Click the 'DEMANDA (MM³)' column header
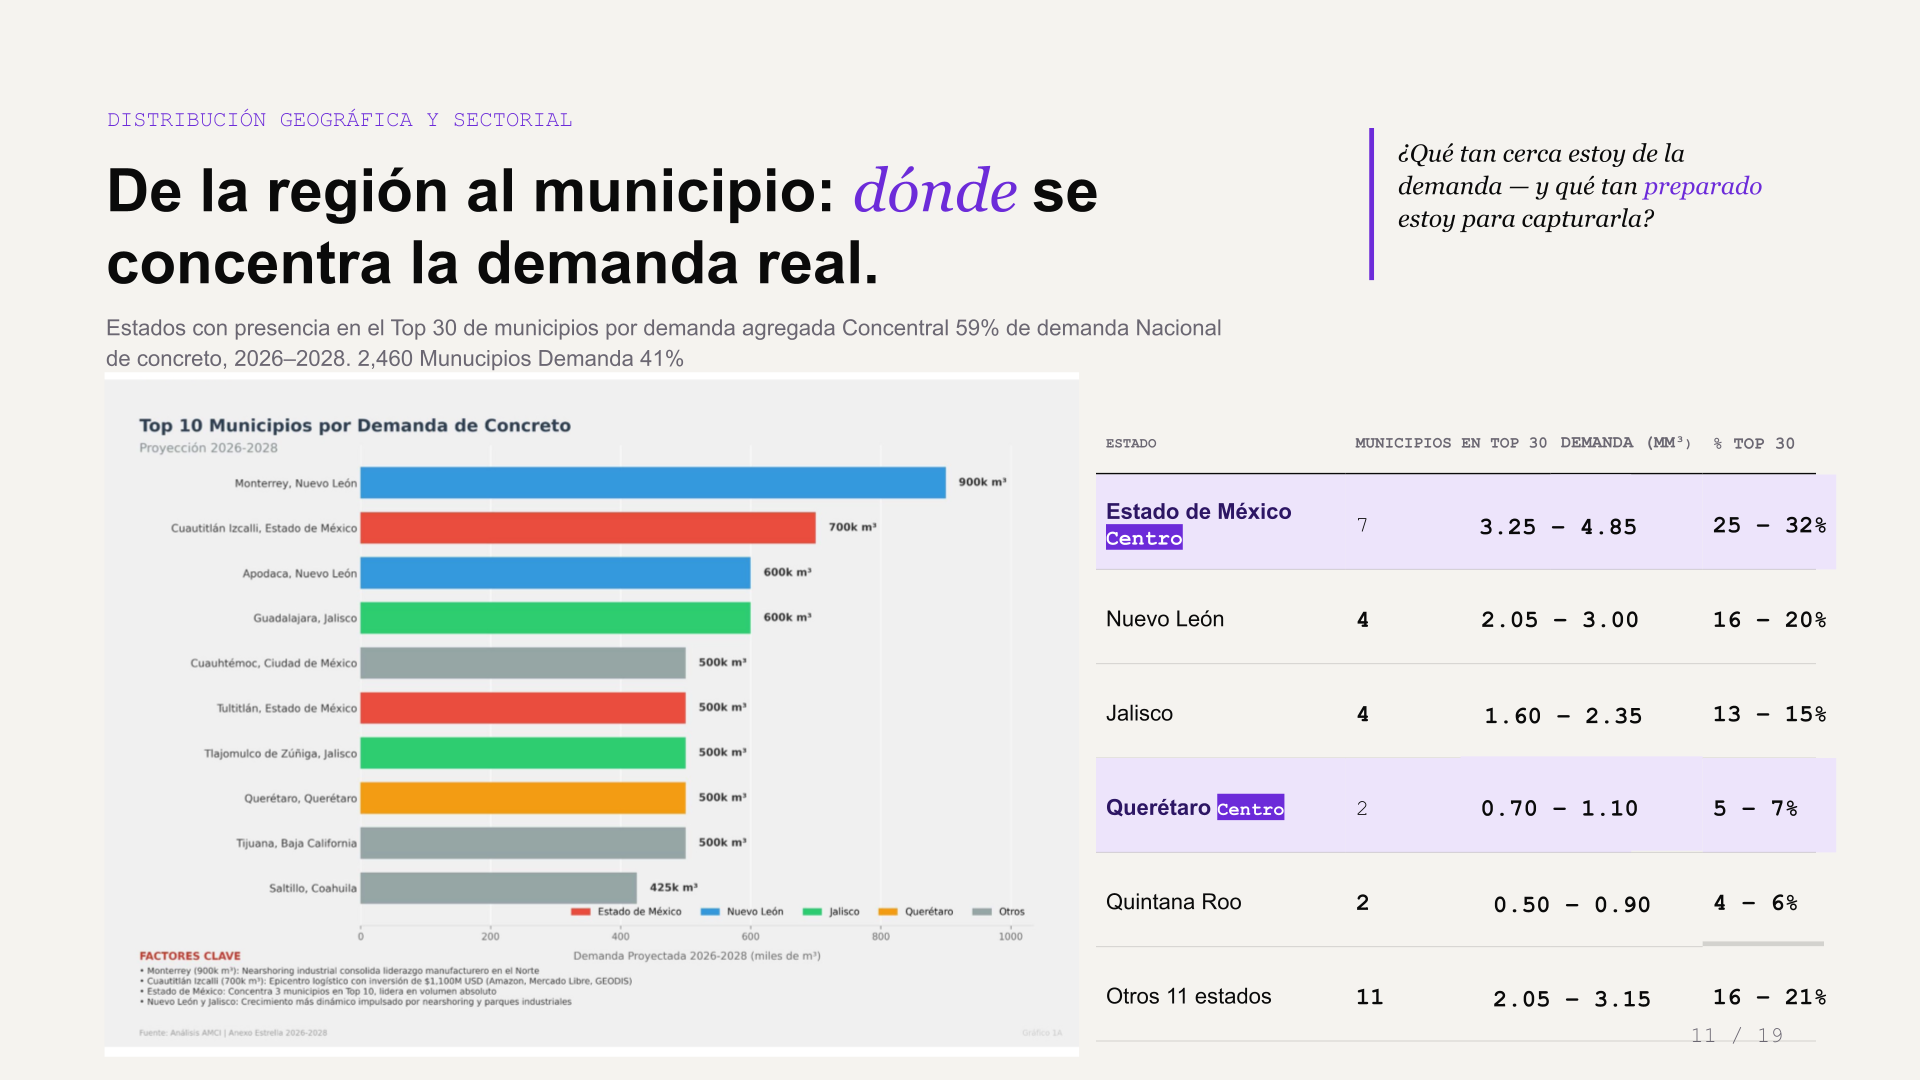The height and width of the screenshot is (1080, 1920). 1626,443
